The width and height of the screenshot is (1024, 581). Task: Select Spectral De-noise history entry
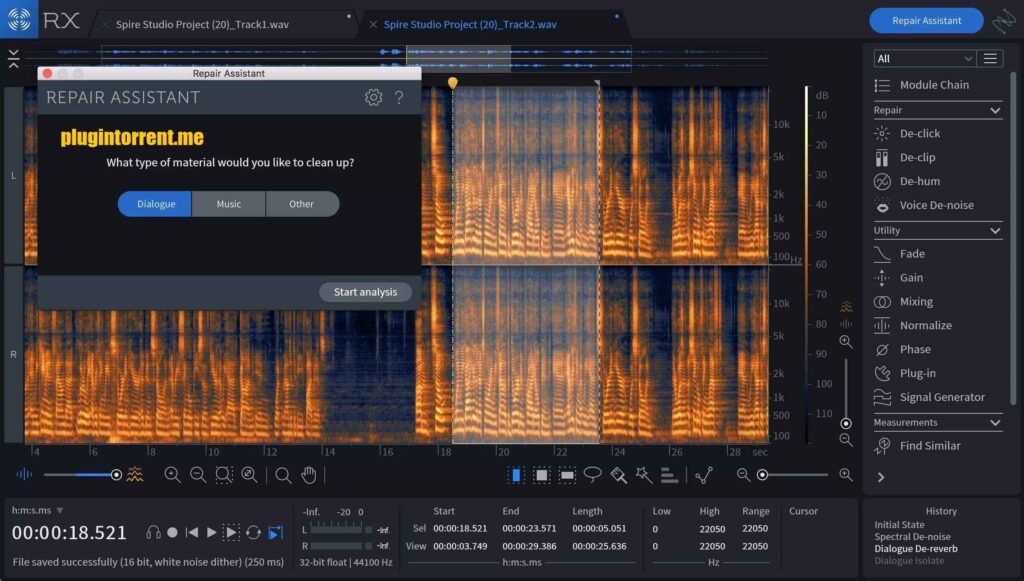[x=912, y=537]
